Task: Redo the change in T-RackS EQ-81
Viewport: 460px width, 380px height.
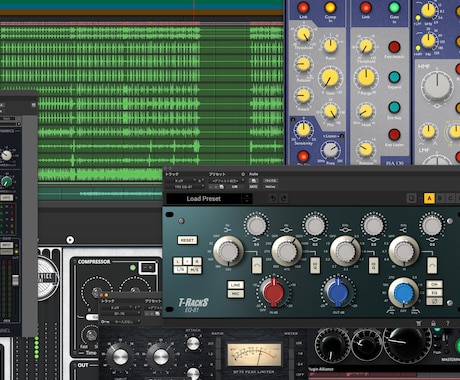Action: 284,199
